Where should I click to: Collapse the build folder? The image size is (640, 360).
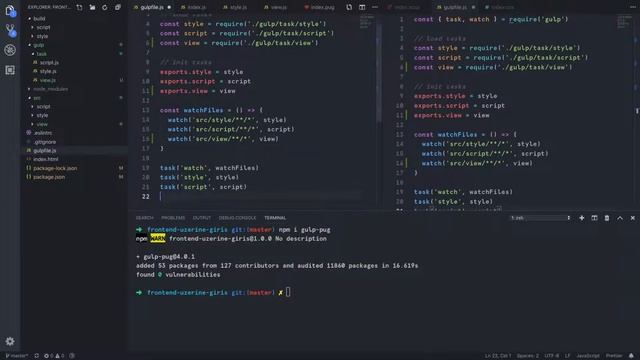pos(39,18)
